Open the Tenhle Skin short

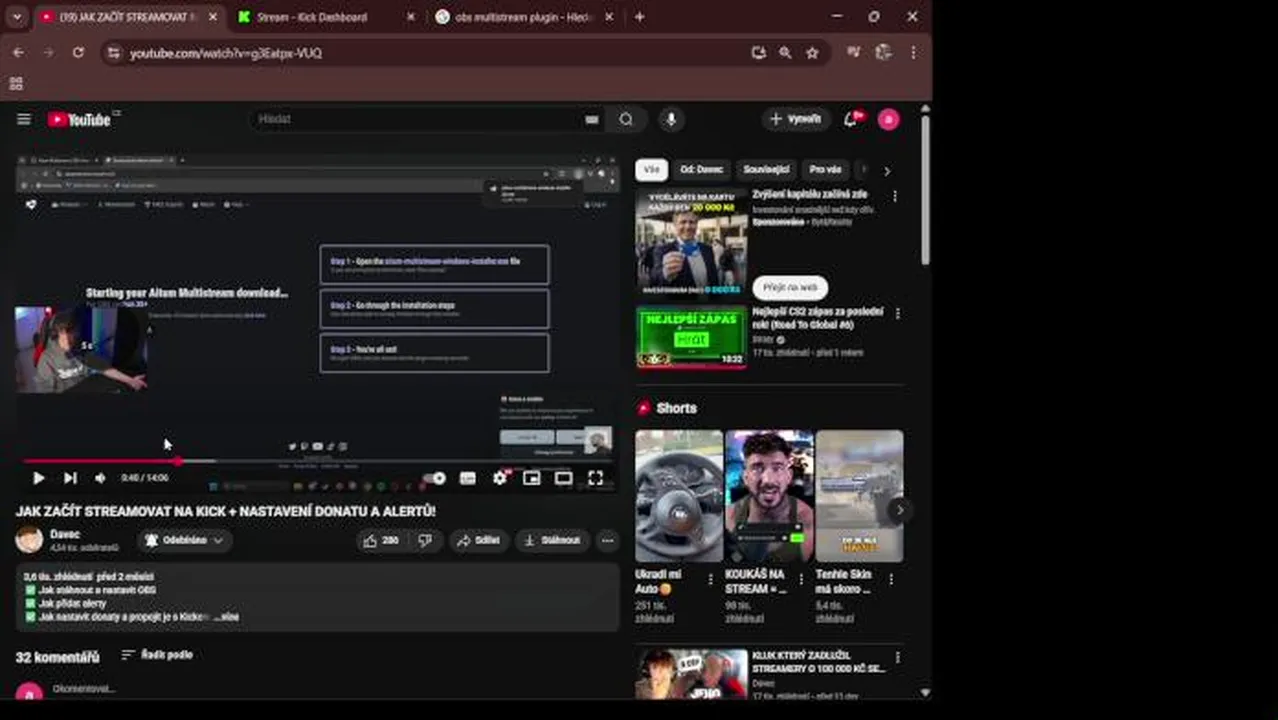click(859, 496)
